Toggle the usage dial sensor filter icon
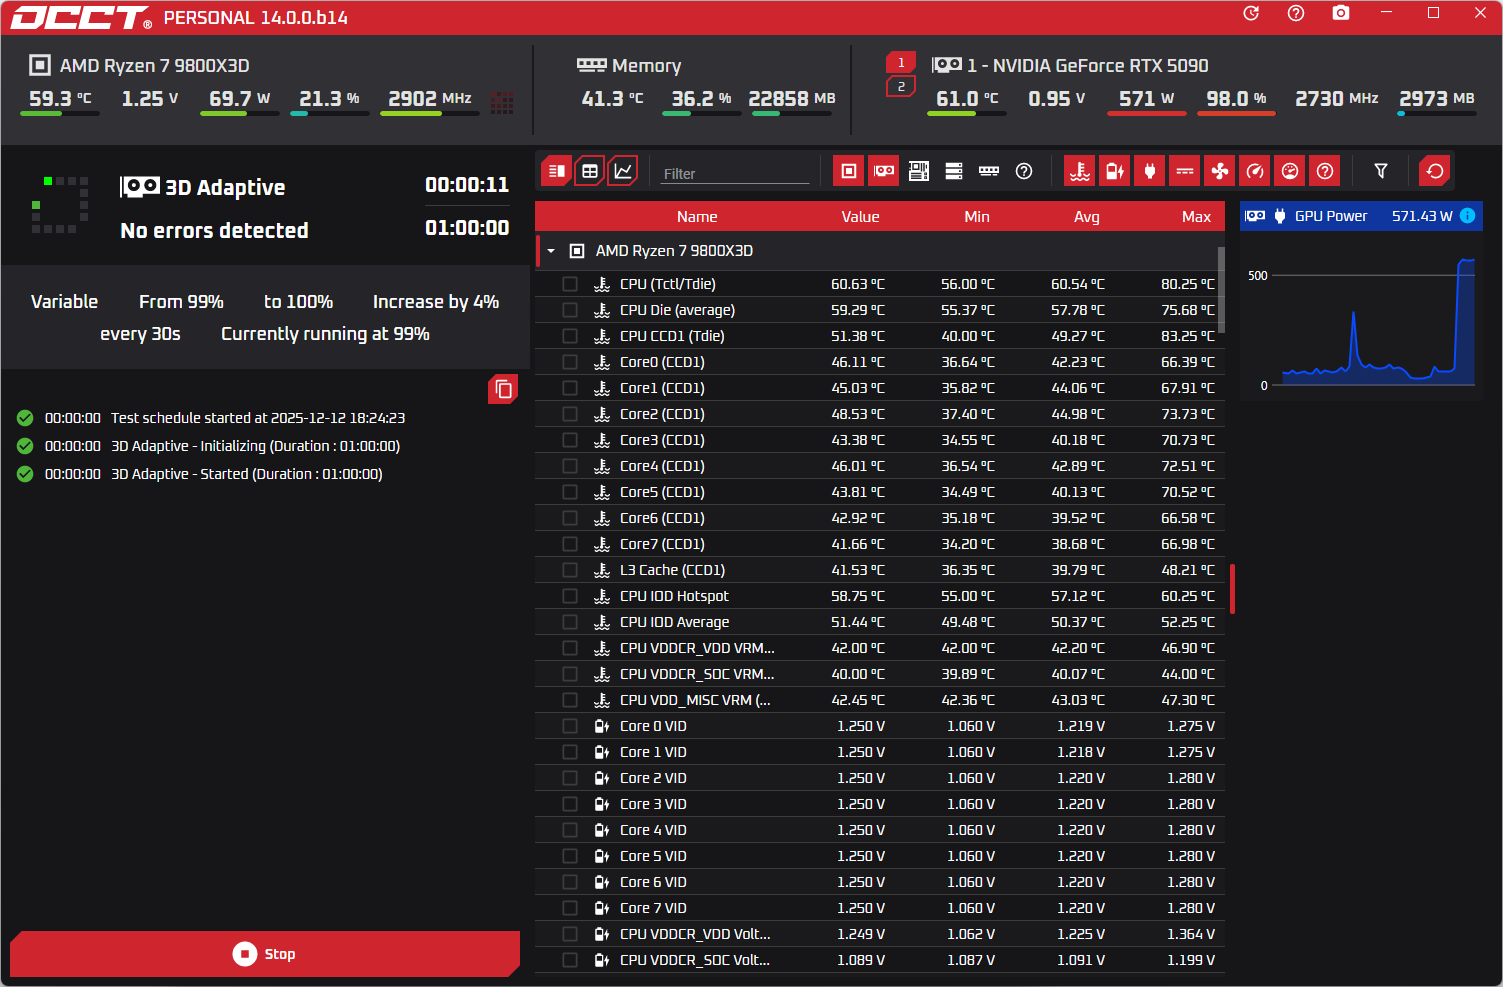 click(1290, 171)
